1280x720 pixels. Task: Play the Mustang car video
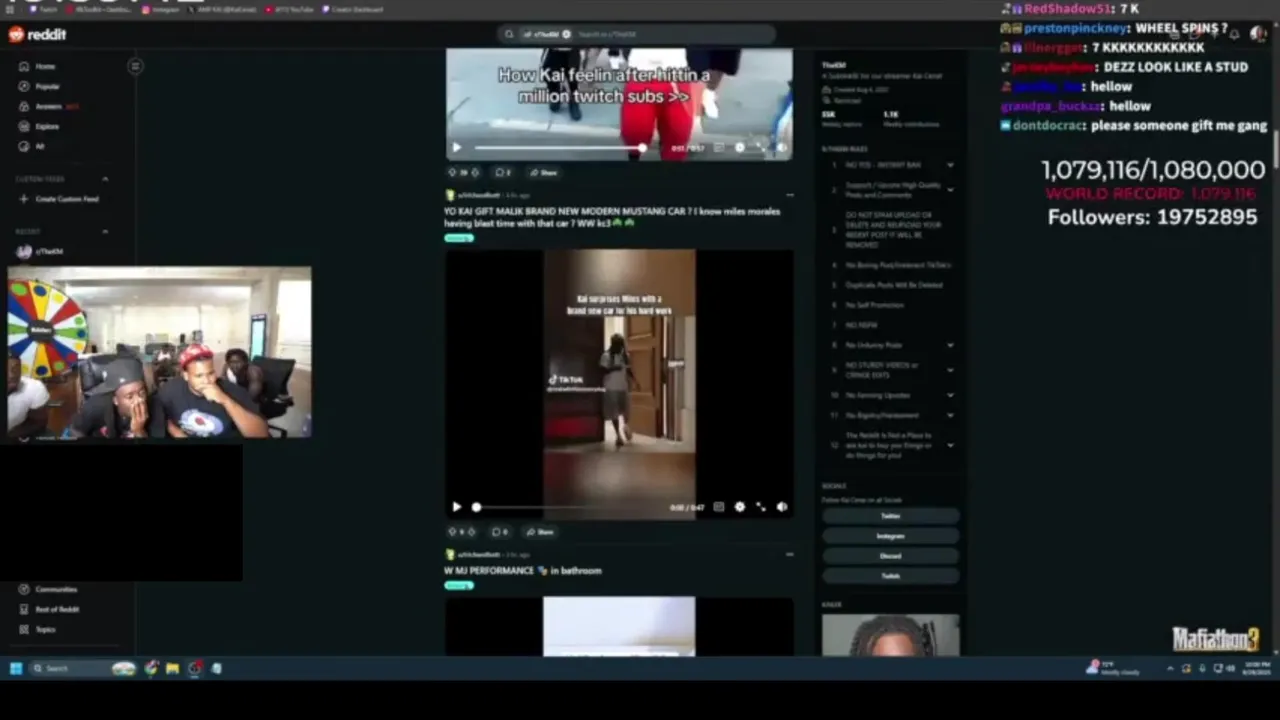457,507
